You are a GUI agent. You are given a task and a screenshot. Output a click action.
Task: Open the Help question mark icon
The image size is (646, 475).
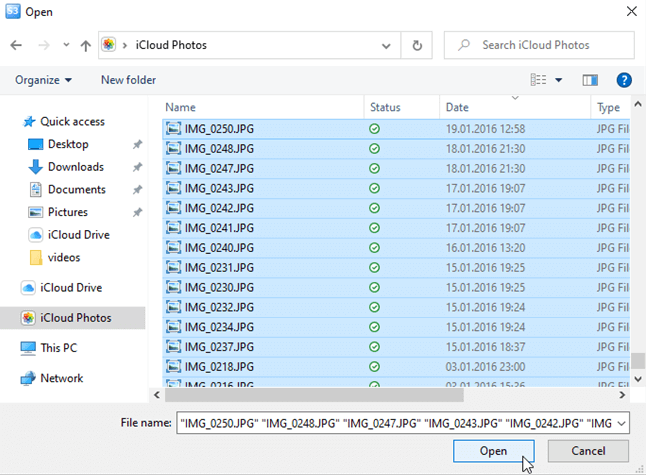(623, 79)
